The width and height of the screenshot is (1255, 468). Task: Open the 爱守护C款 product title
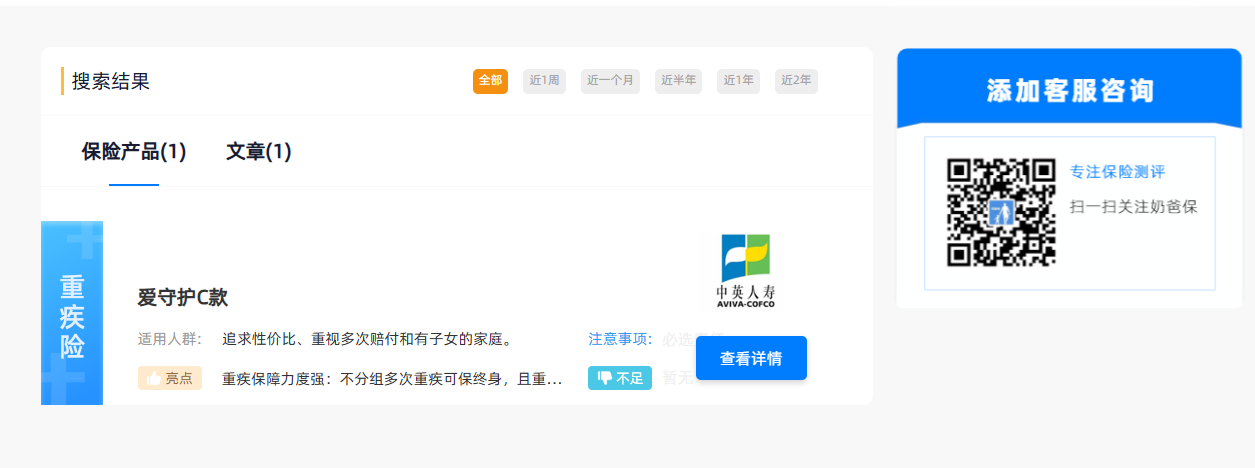point(183,297)
